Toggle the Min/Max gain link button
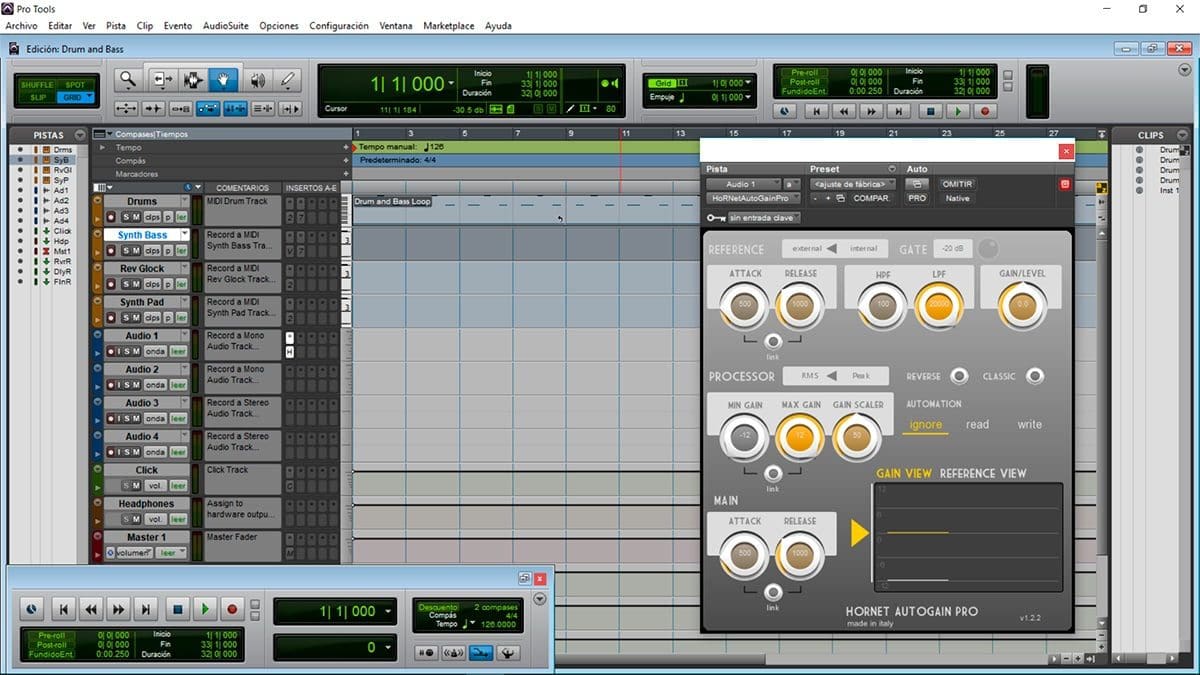This screenshot has height=675, width=1200. (x=773, y=474)
